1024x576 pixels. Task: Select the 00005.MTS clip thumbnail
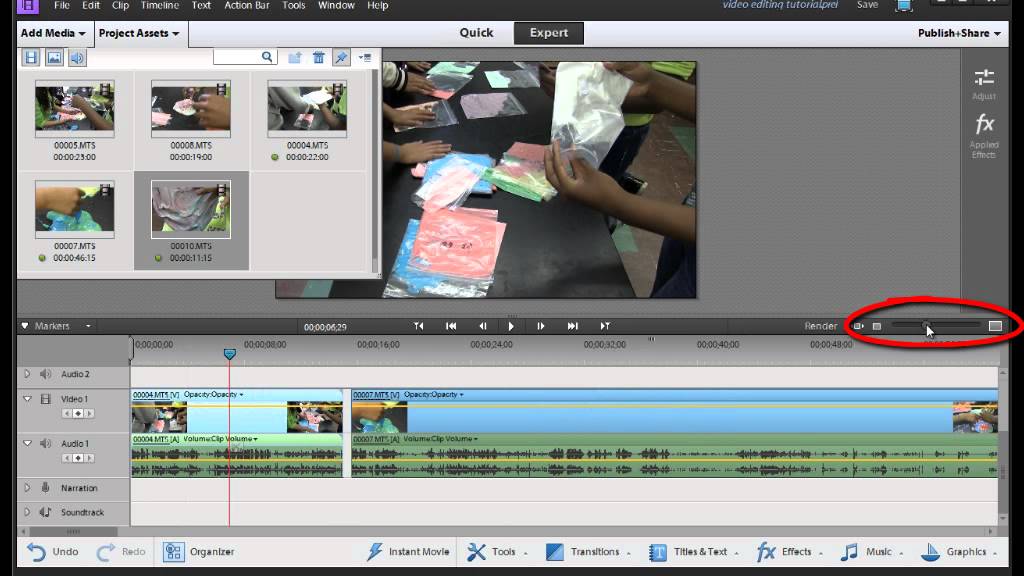[x=74, y=108]
